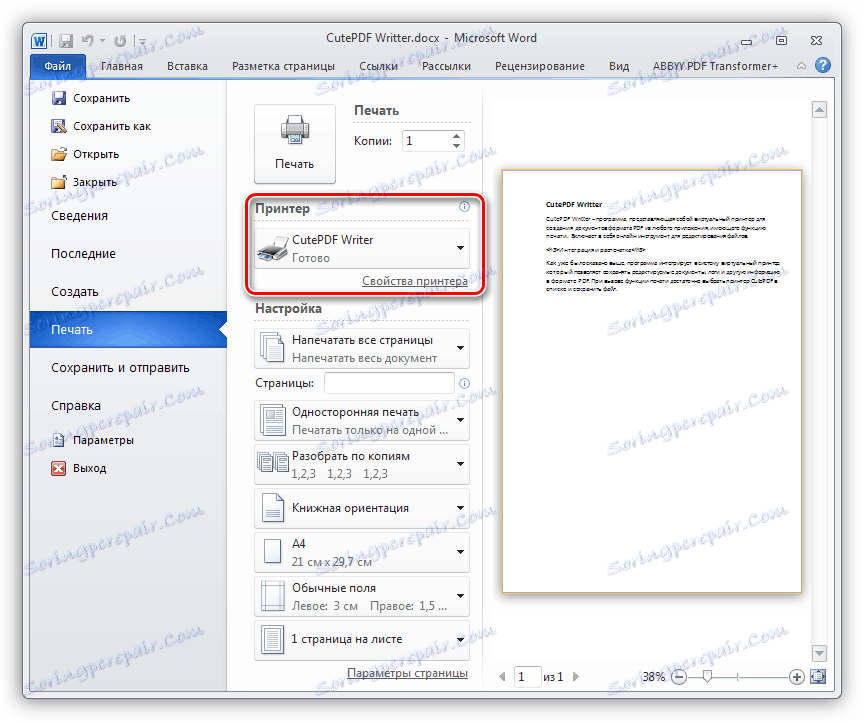Click the preview scrollbar down arrow
Viewport: 864px width, 721px height.
(x=819, y=653)
